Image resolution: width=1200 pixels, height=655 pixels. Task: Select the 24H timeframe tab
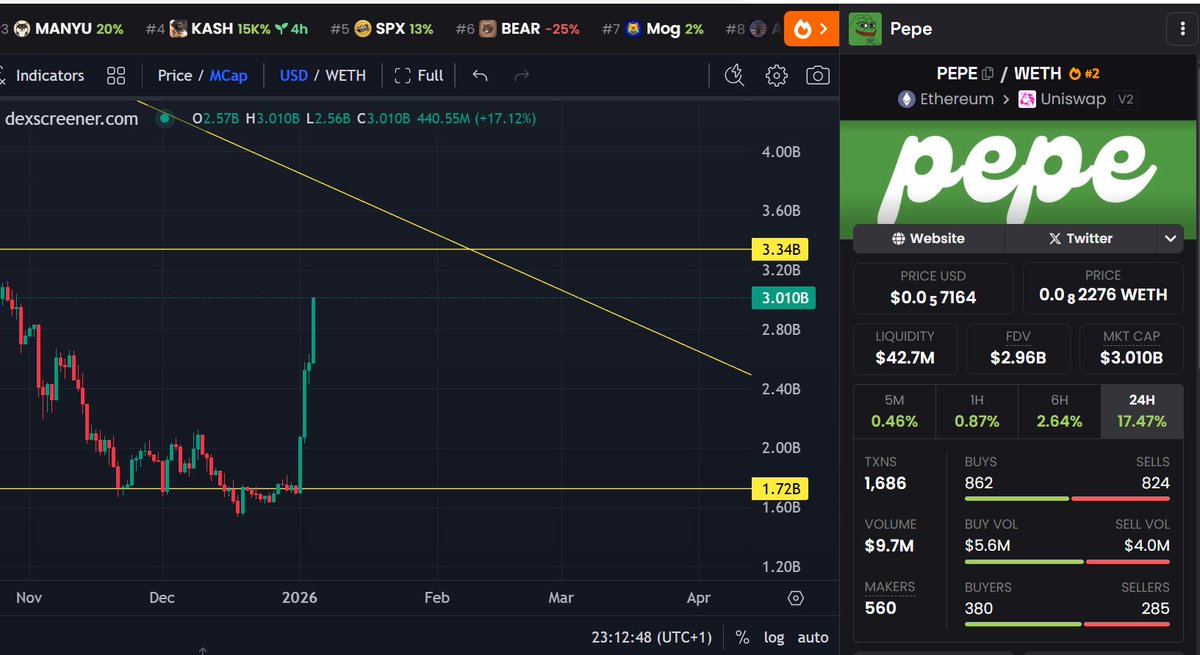(x=1142, y=411)
